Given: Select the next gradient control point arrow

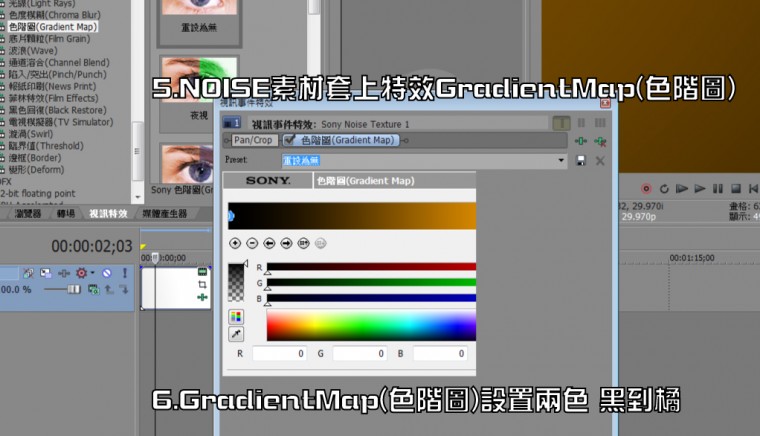Looking at the screenshot, I should 286,243.
